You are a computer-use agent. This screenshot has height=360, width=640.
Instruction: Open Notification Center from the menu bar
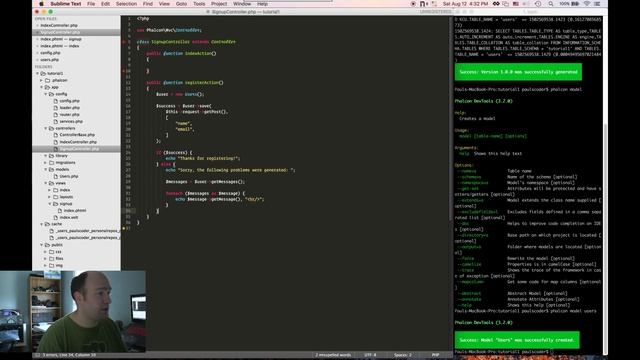pos(597,4)
